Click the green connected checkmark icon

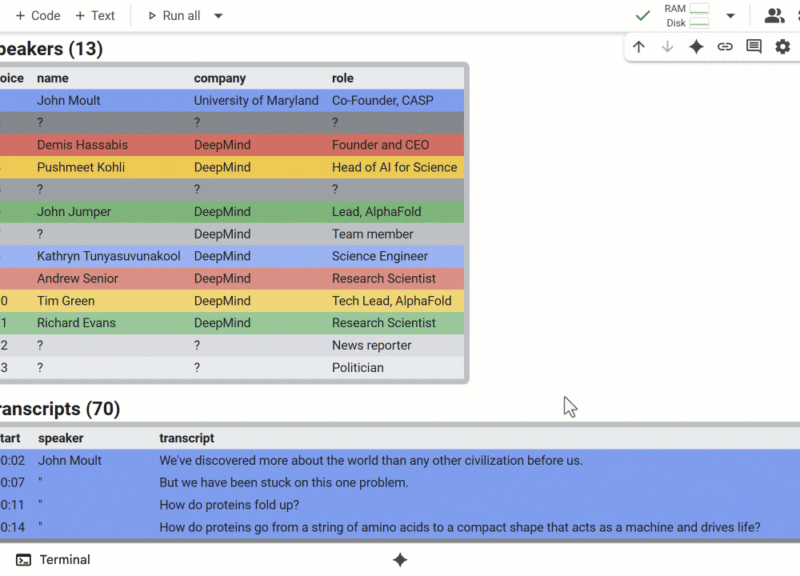[x=643, y=16]
